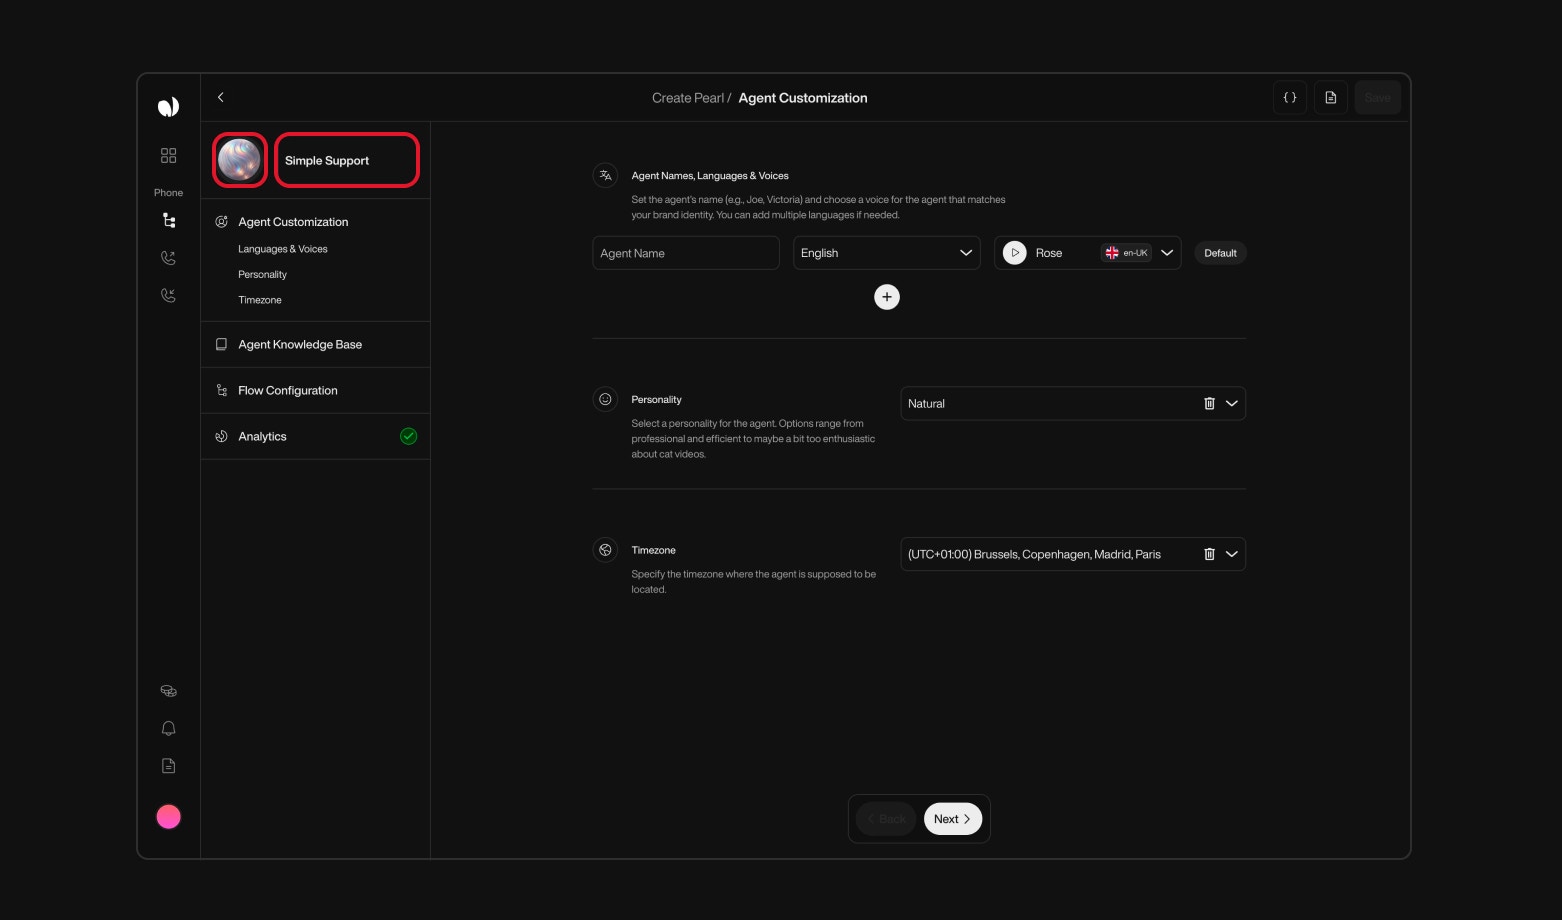
Task: Click inside the Agent Name input field
Action: pyautogui.click(x=685, y=252)
